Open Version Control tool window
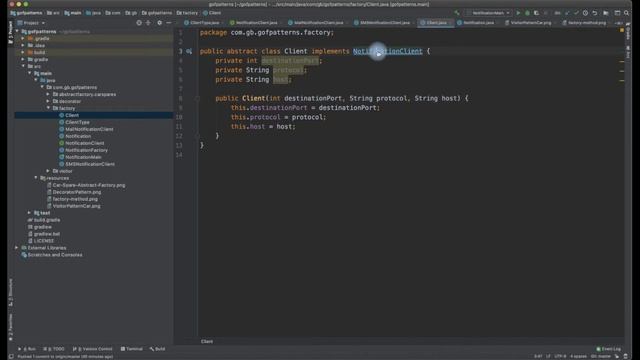The height and width of the screenshot is (360, 640). 93,349
